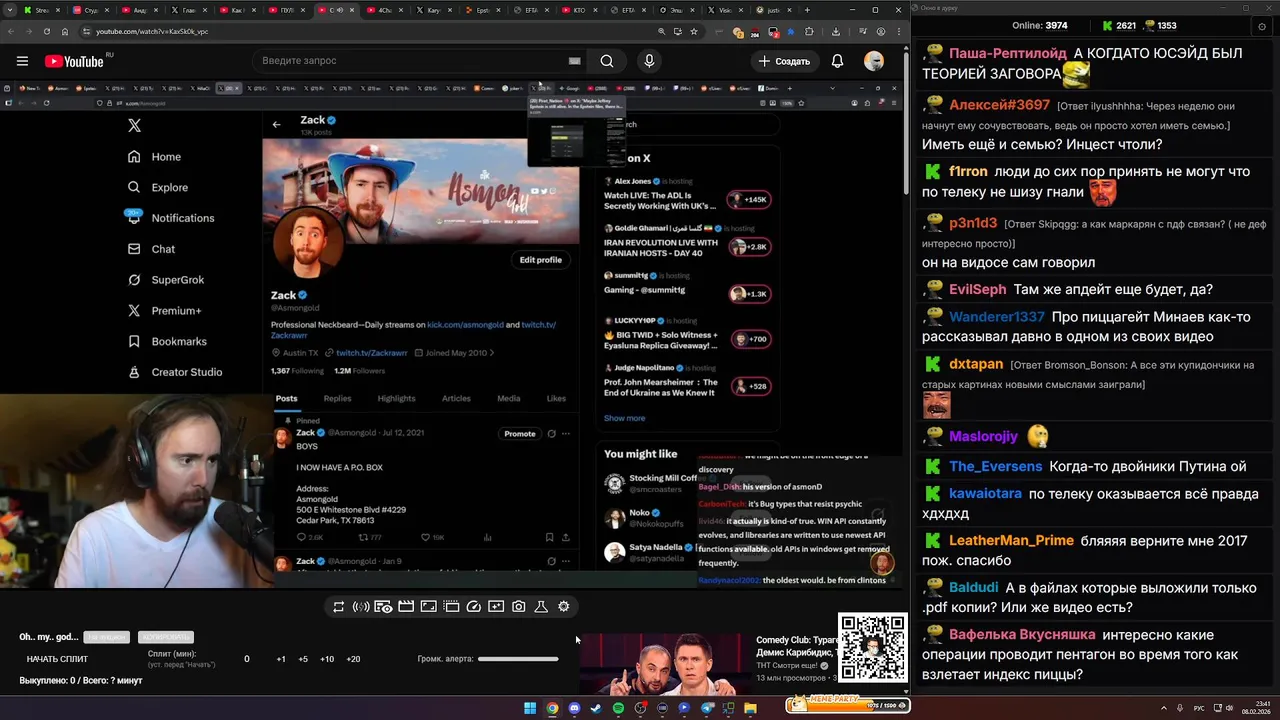Click the clapperboard icon in overlay toolbar
Viewport: 1280px width, 720px height.
click(x=406, y=607)
